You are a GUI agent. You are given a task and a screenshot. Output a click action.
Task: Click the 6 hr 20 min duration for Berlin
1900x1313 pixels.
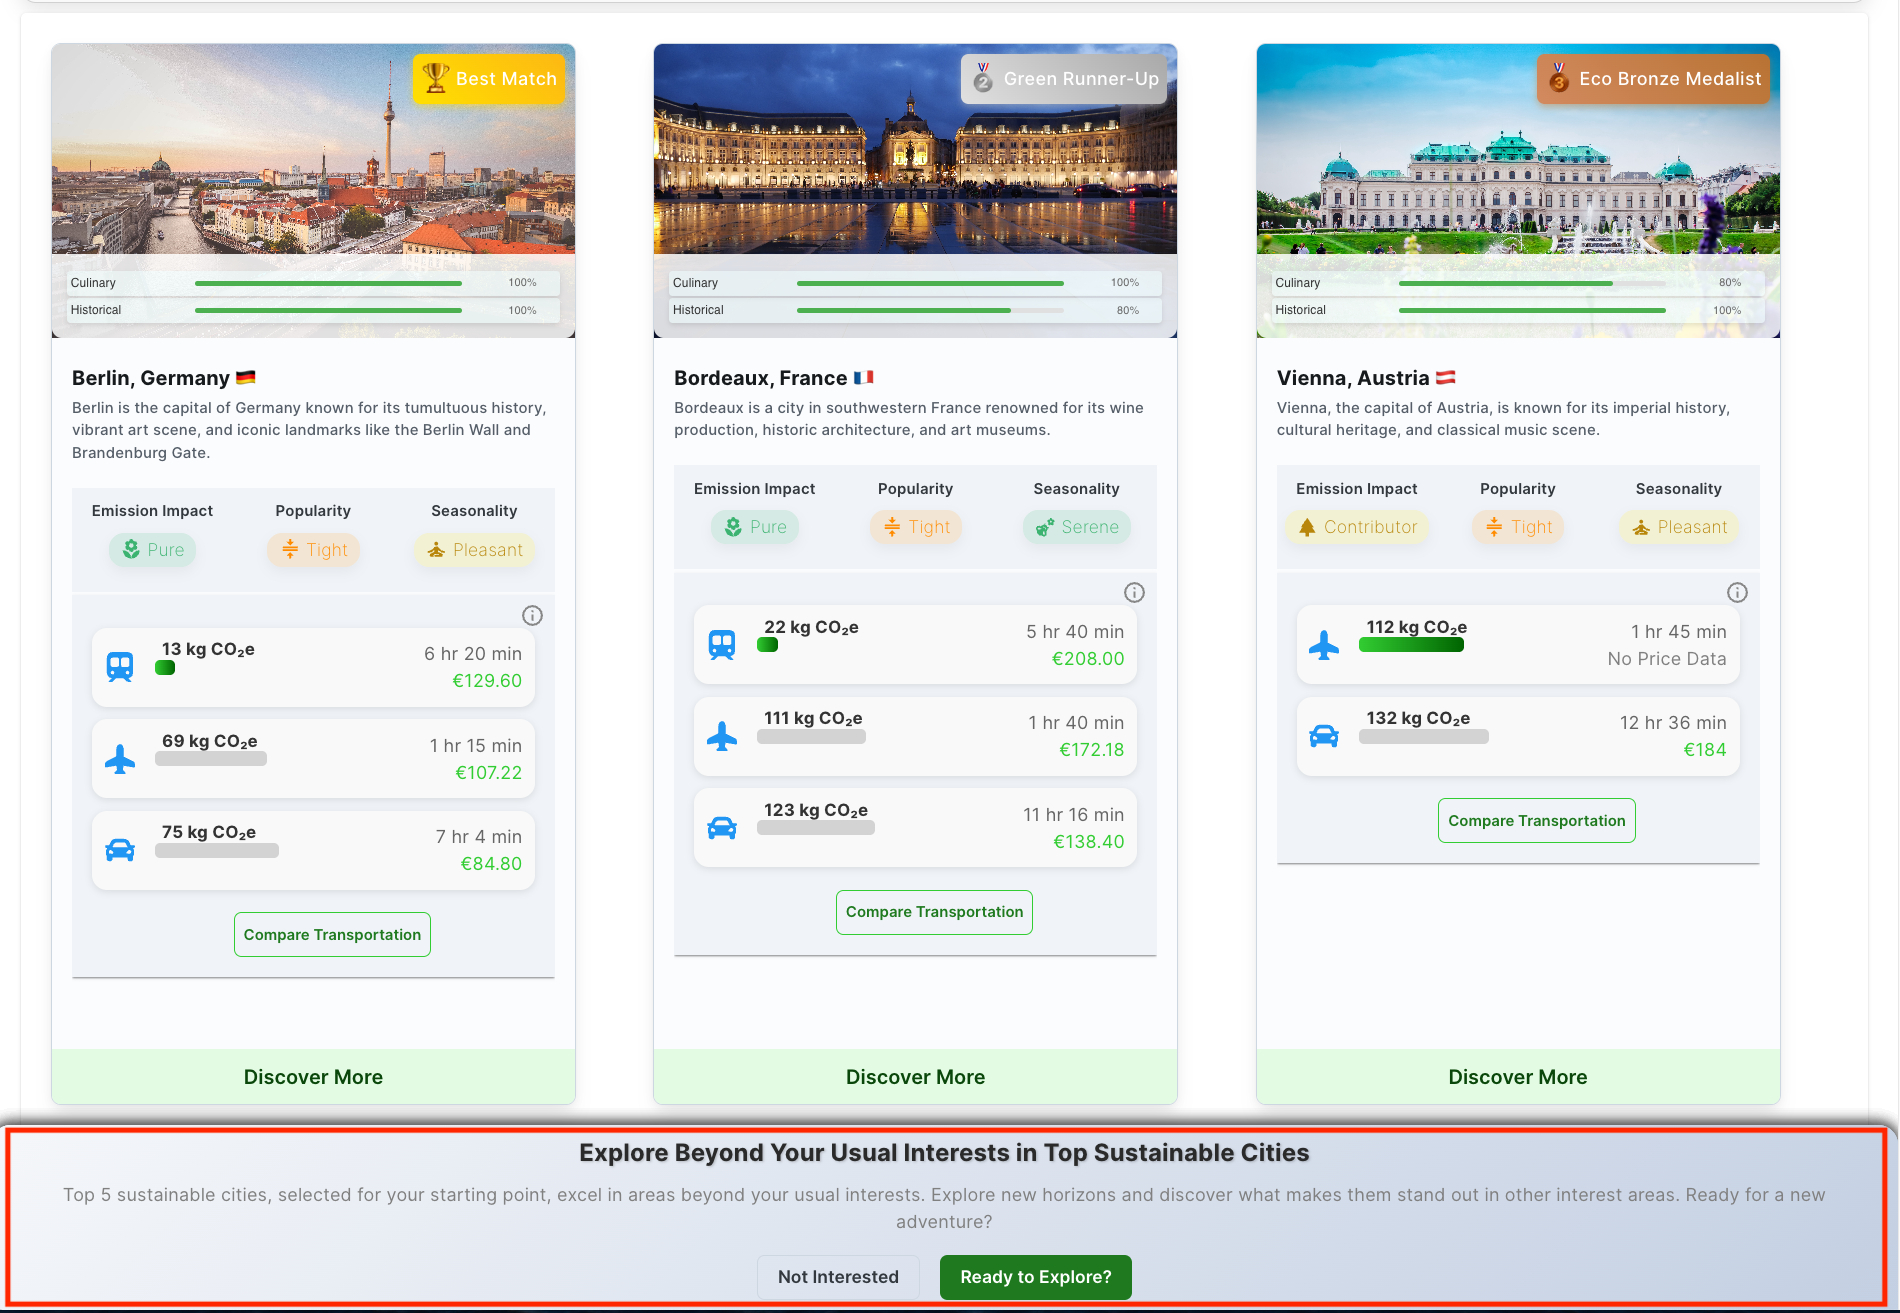coord(473,654)
